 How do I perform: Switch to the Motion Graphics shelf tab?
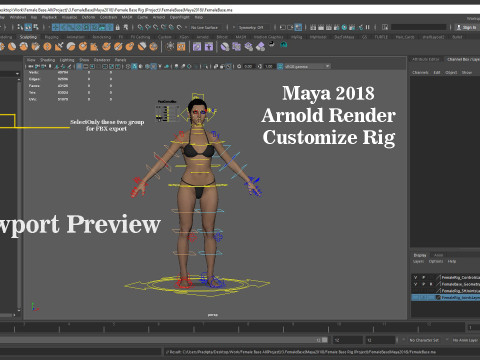click(x=268, y=37)
